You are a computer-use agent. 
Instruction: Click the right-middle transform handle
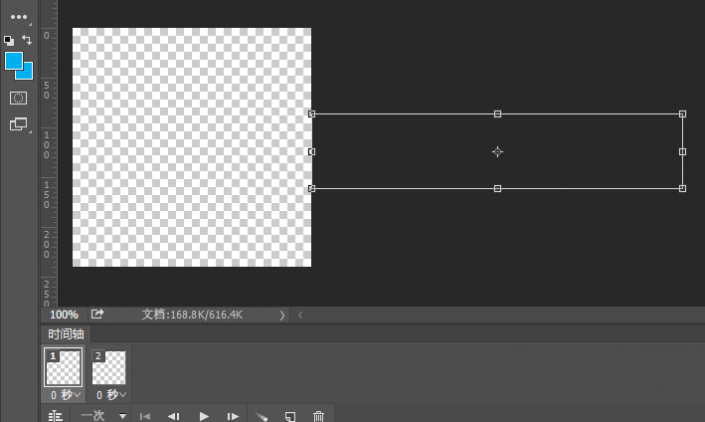(682, 152)
